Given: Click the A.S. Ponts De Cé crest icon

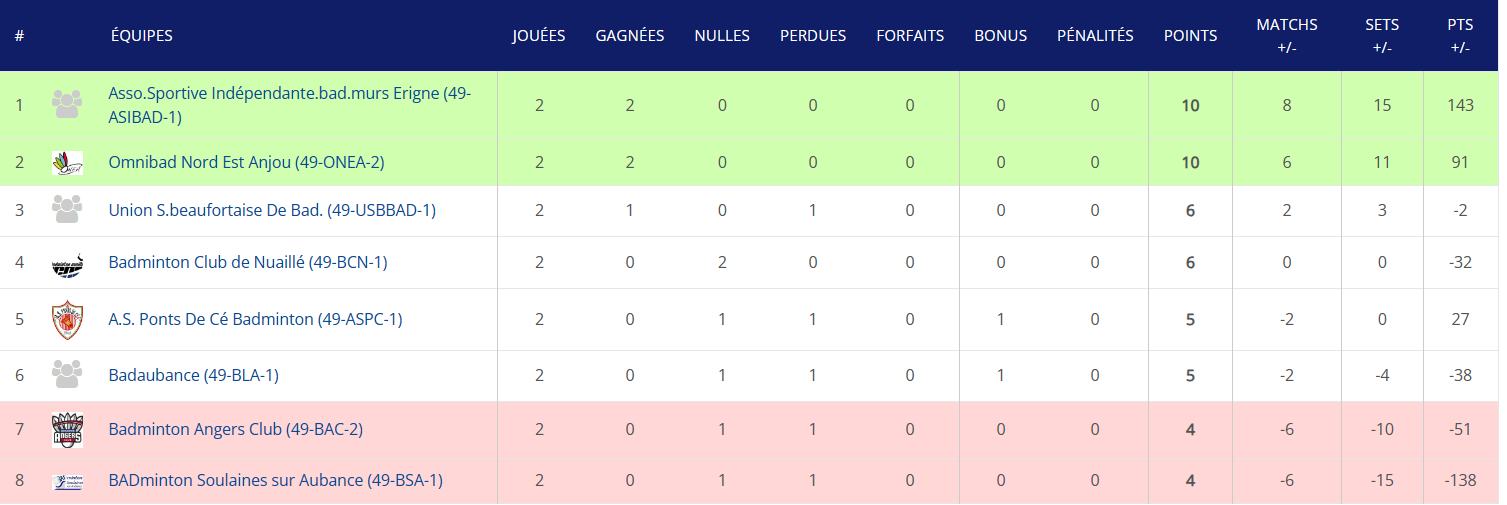Looking at the screenshot, I should pos(67,320).
